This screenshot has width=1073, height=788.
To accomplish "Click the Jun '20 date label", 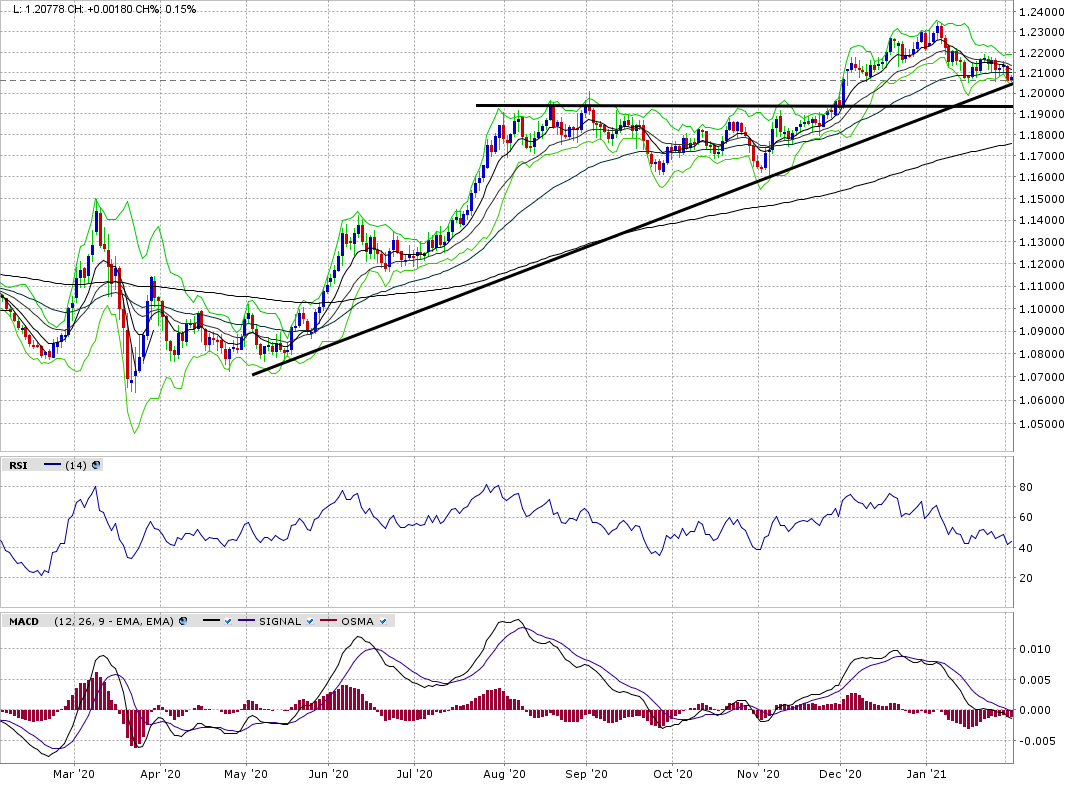I will pyautogui.click(x=328, y=774).
